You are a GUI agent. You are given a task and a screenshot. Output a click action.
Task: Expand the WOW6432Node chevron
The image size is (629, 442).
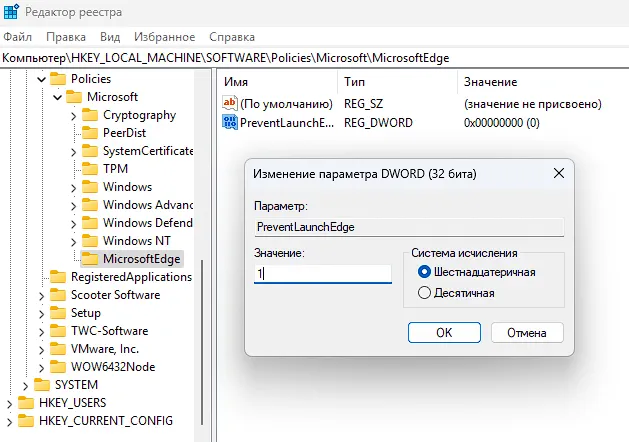(41, 368)
